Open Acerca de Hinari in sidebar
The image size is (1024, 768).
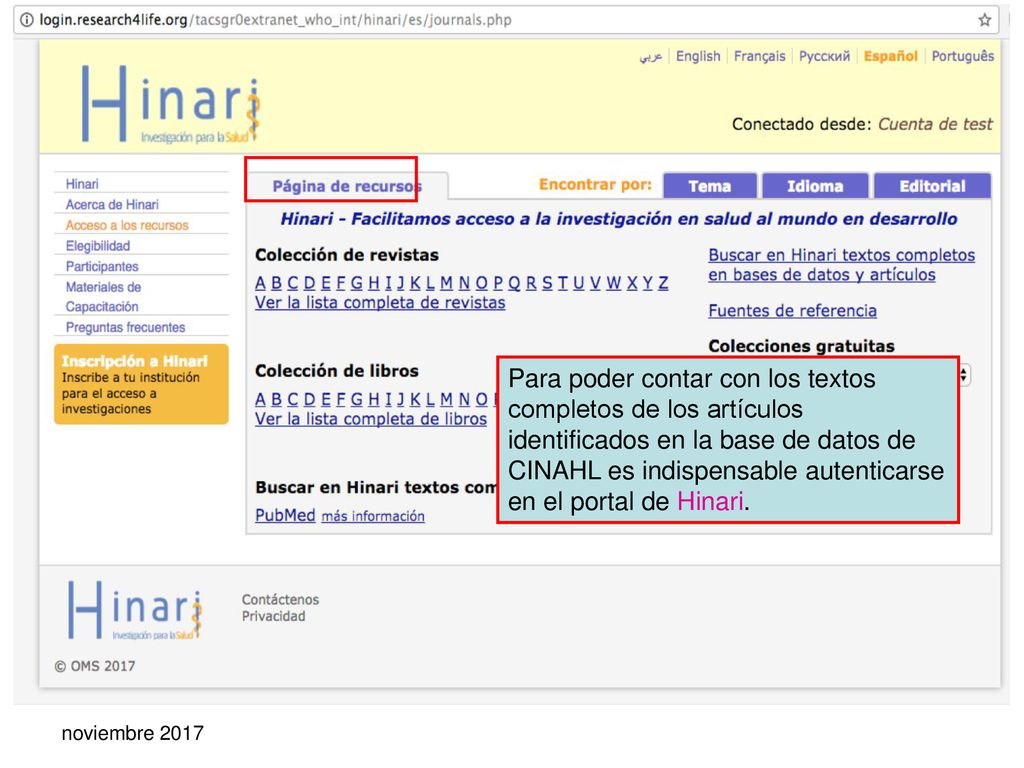(112, 204)
